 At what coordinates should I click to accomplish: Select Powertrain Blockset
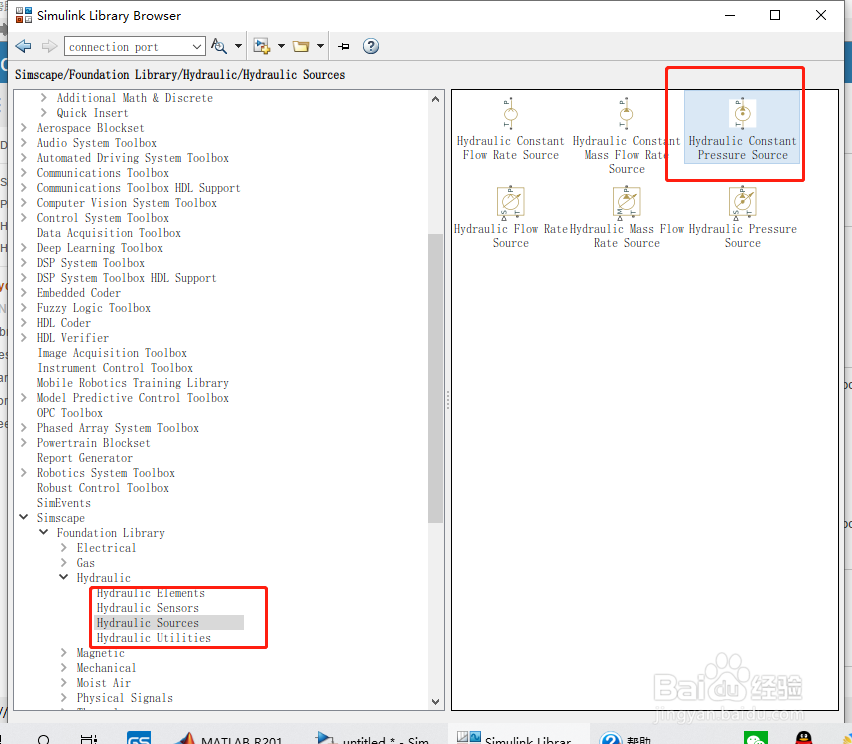pyautogui.click(x=93, y=443)
